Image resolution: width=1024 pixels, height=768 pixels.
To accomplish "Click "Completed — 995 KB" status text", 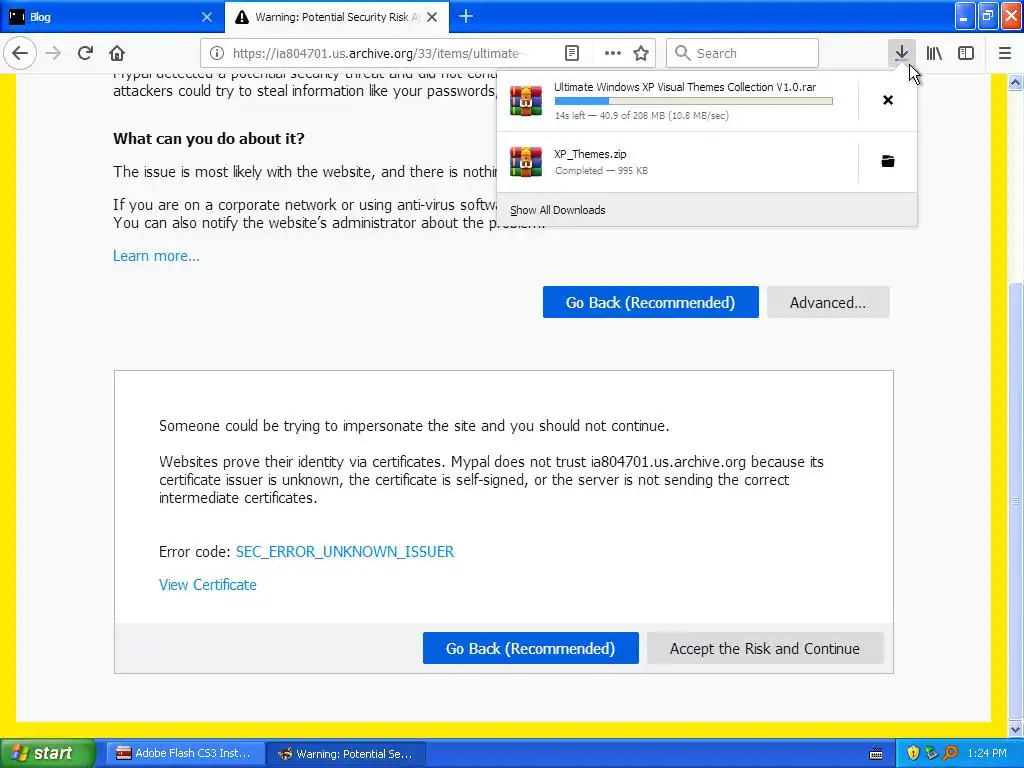I will (601, 170).
